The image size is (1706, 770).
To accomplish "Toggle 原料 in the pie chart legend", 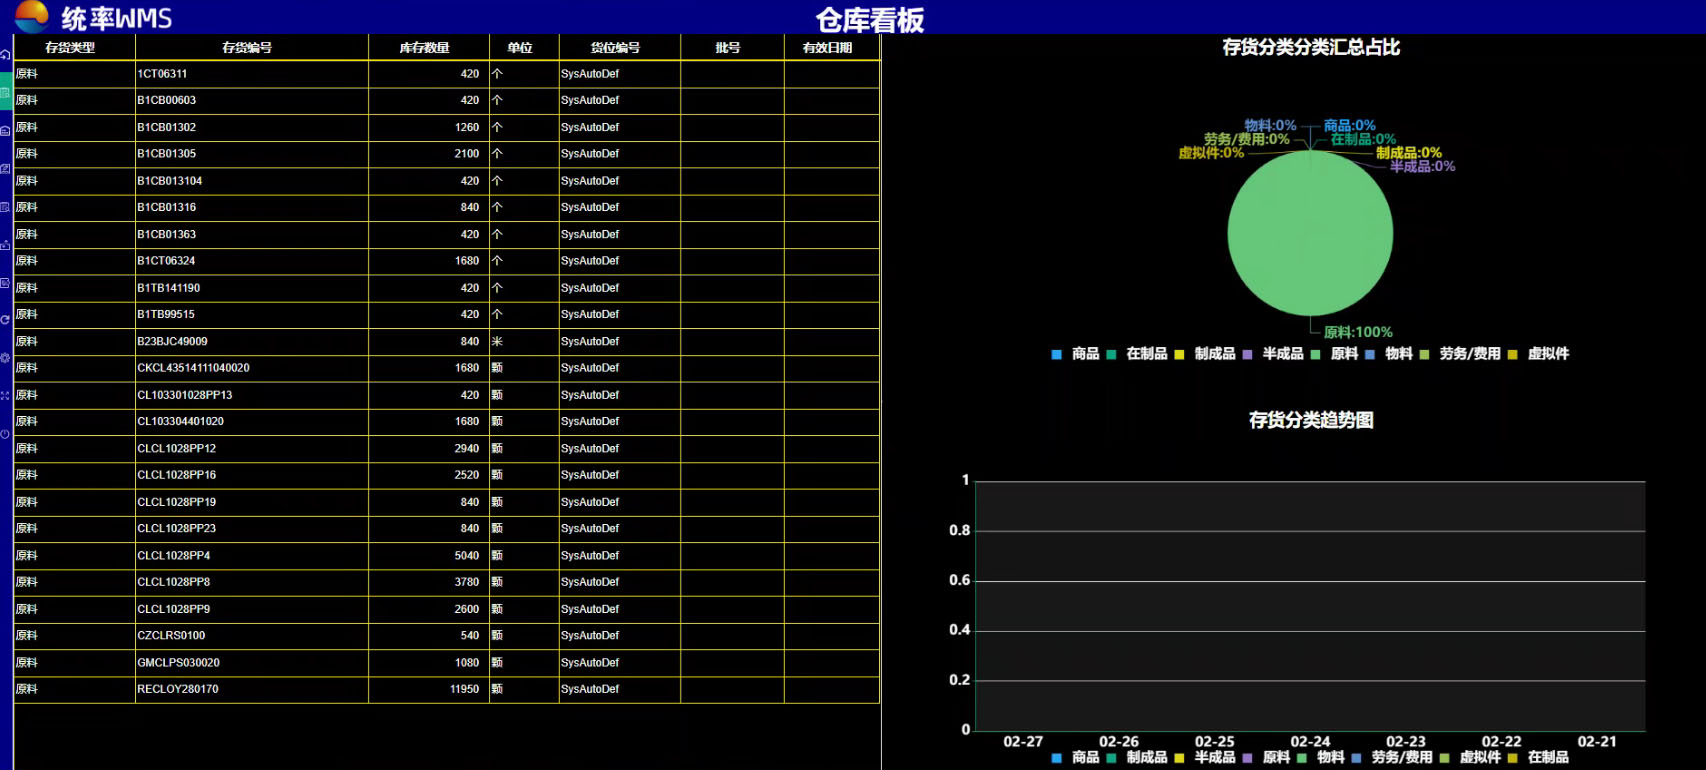I will pos(1343,354).
